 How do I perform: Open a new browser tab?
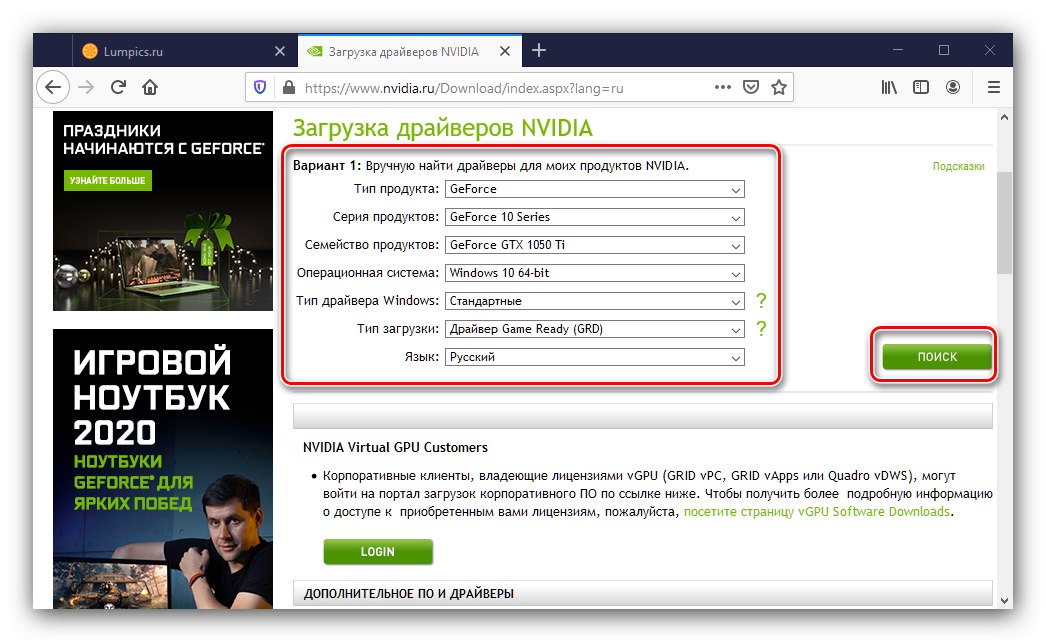(x=539, y=50)
